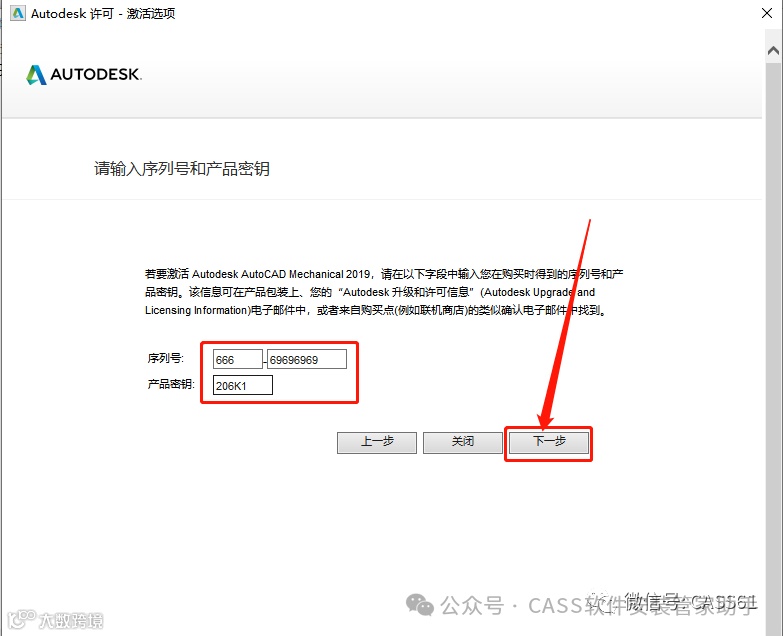Click the scrollbar up arrow

[773, 50]
